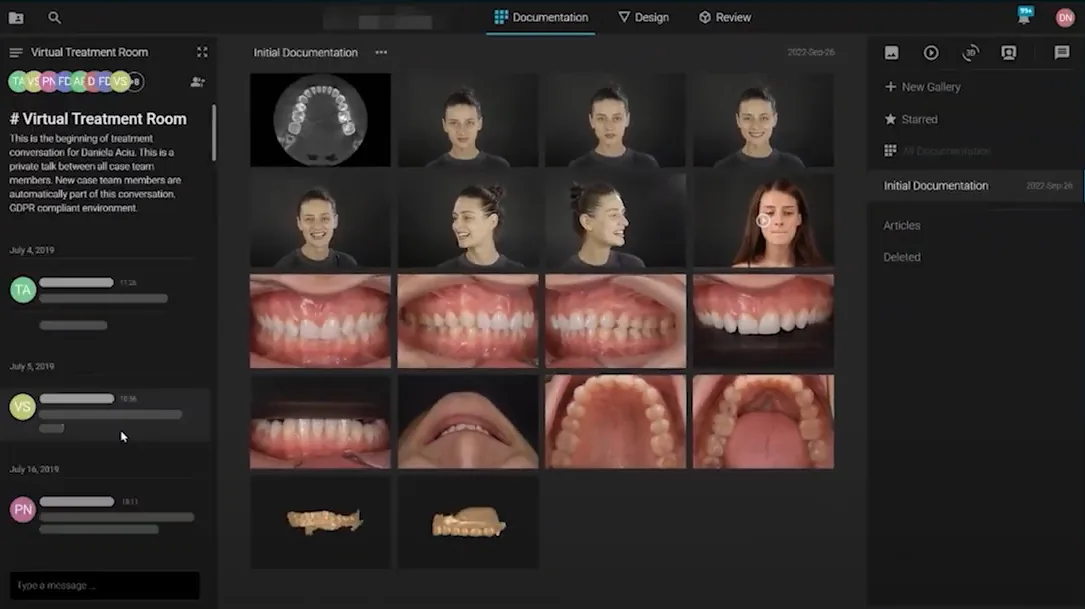
Task: Open the Deleted section
Action: (902, 257)
